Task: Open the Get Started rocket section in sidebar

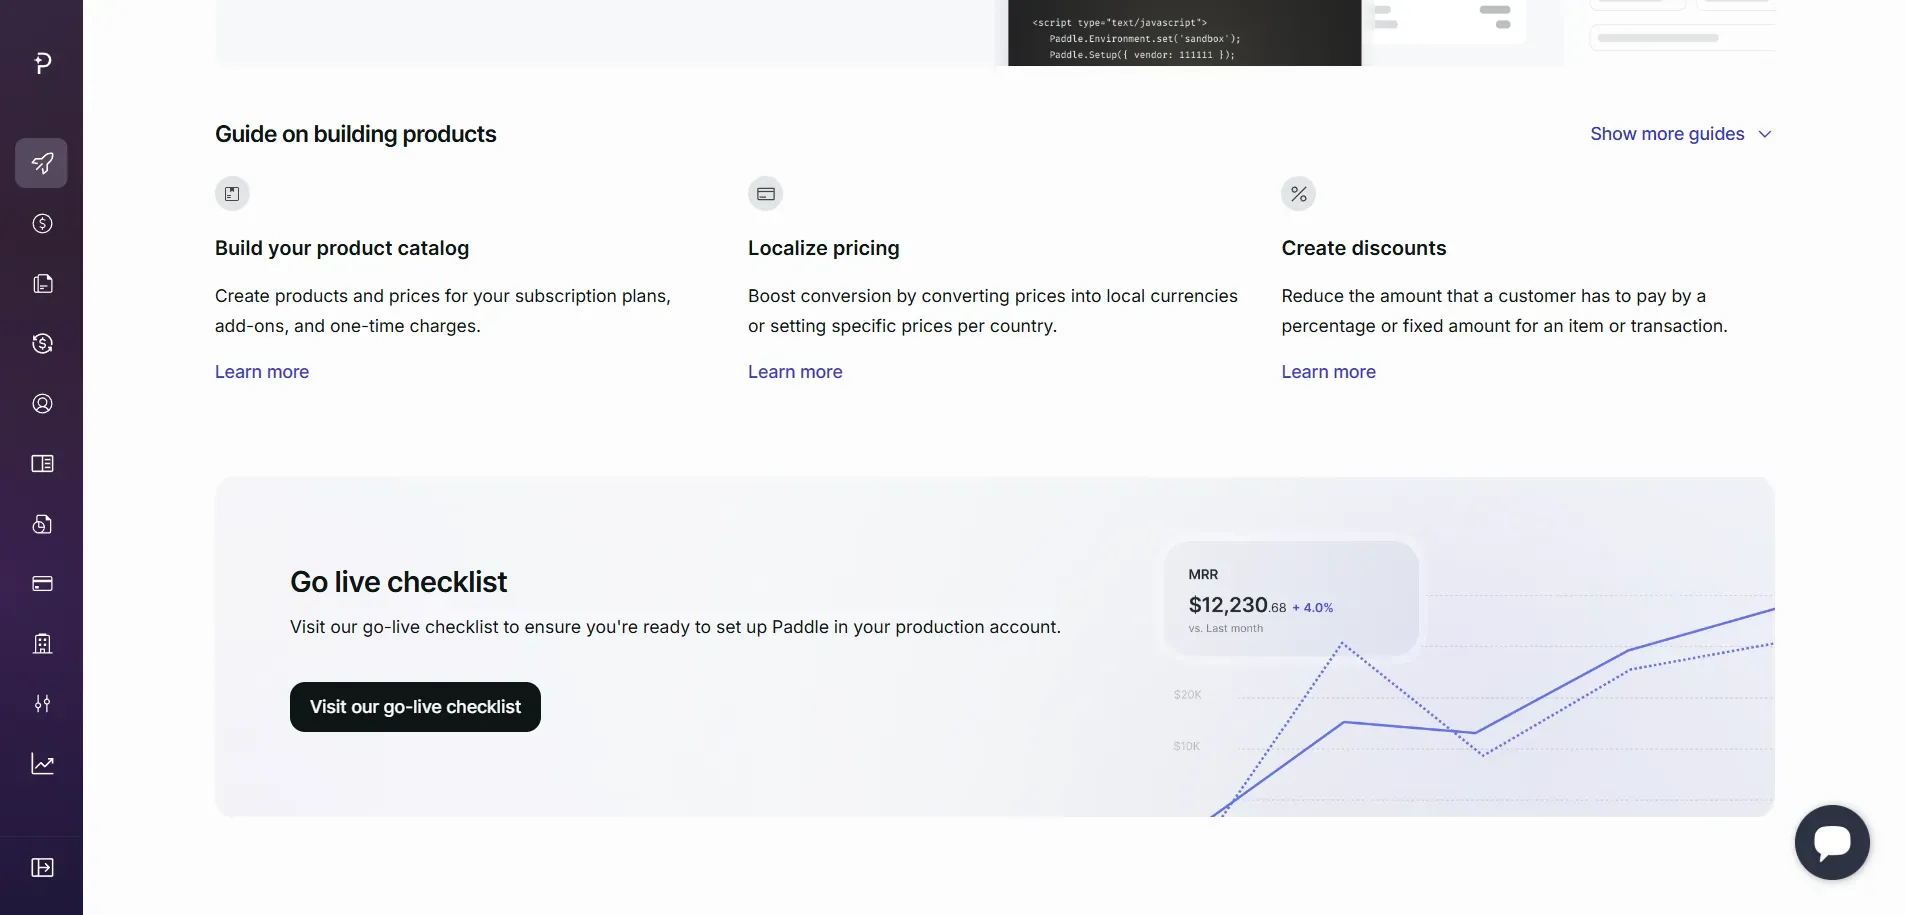Action: [x=41, y=163]
